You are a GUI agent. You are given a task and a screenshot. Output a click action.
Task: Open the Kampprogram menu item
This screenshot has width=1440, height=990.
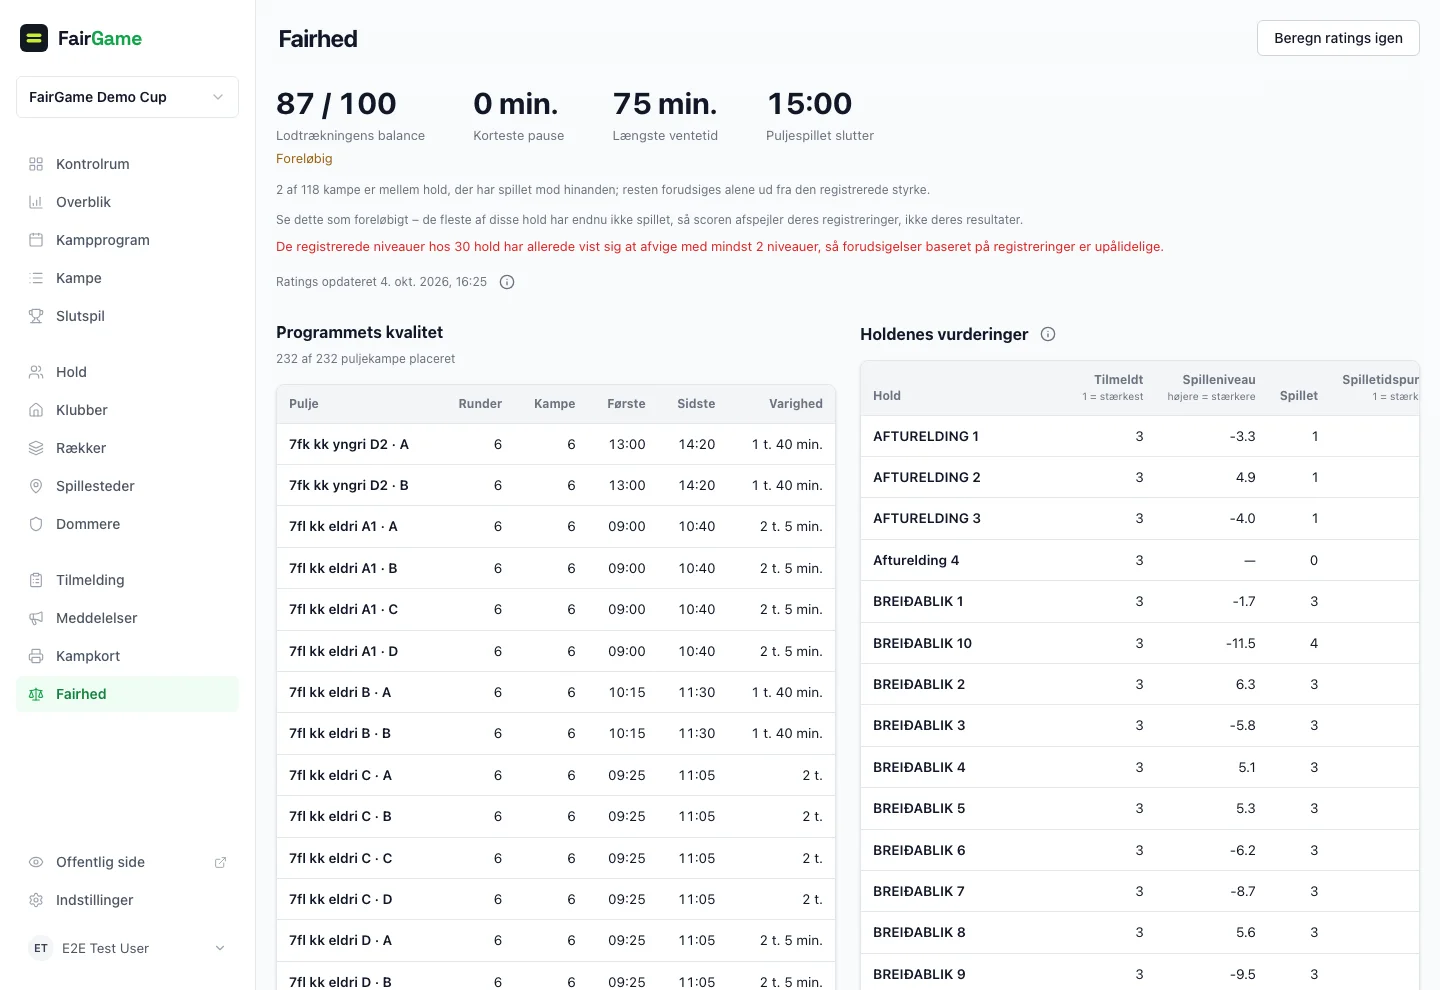point(127,240)
